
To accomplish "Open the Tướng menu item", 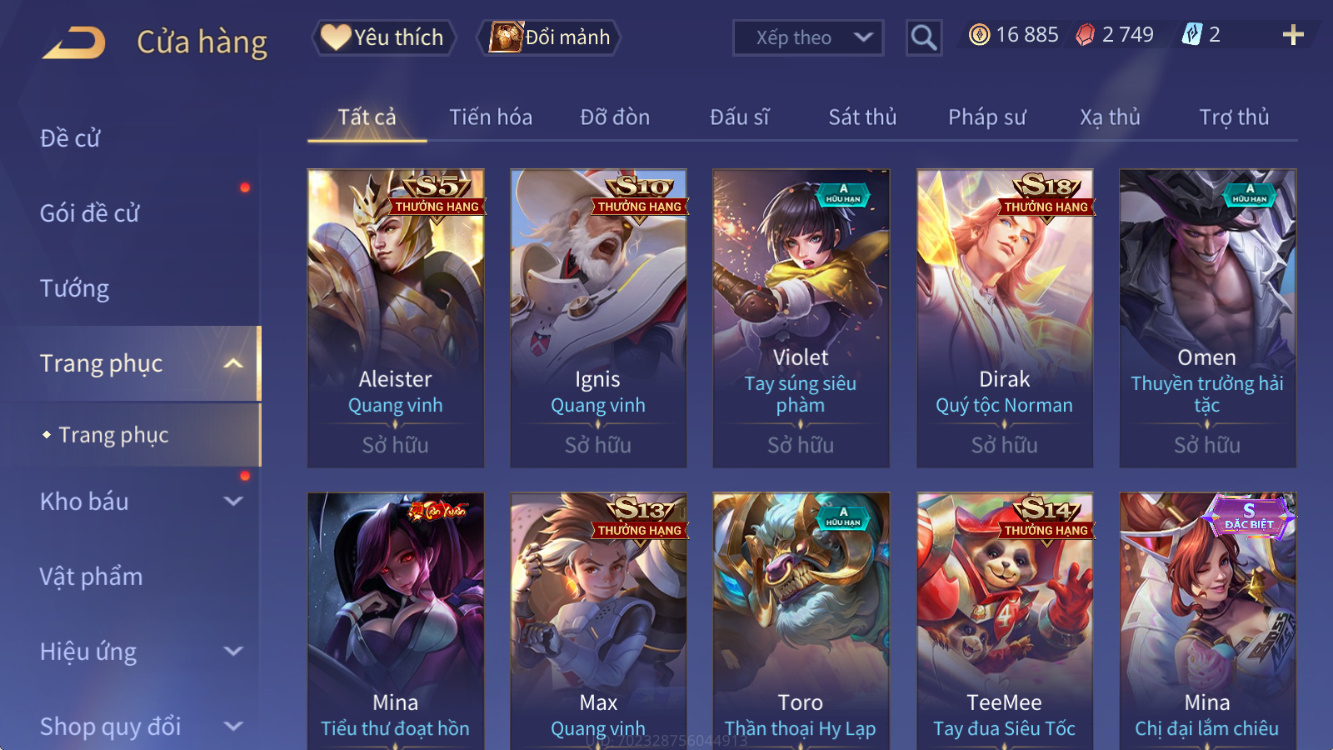I will click(74, 289).
